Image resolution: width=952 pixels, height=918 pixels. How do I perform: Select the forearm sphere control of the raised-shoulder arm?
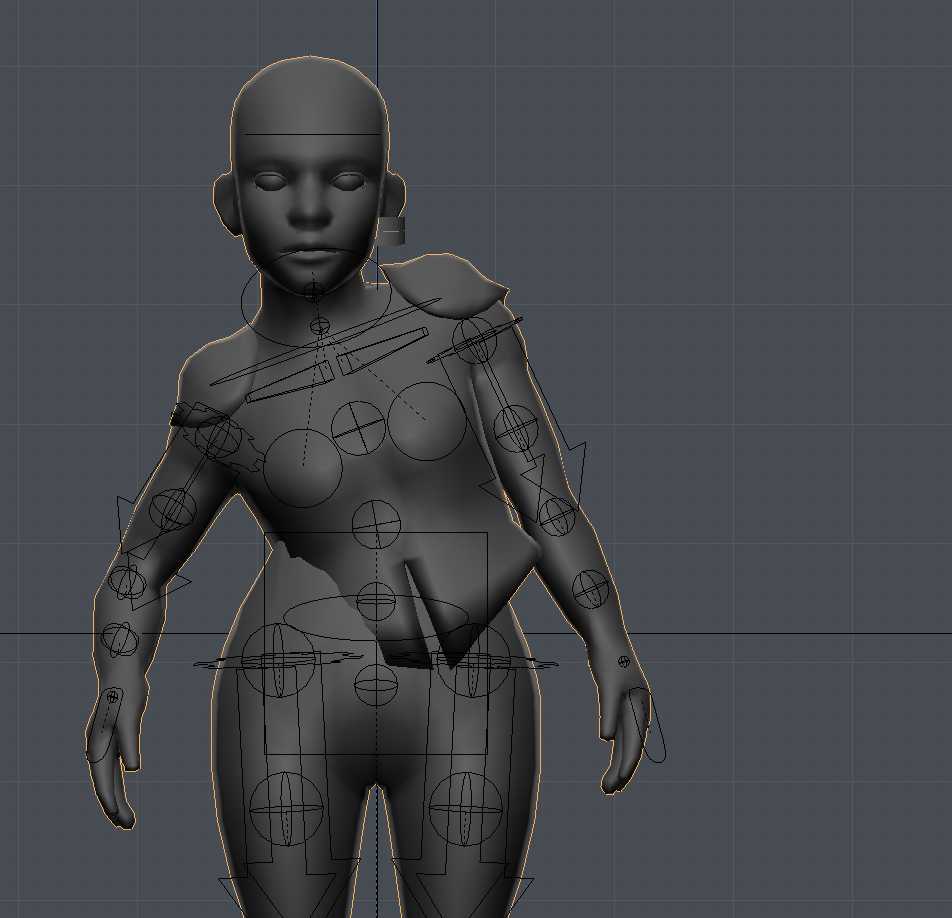click(591, 589)
